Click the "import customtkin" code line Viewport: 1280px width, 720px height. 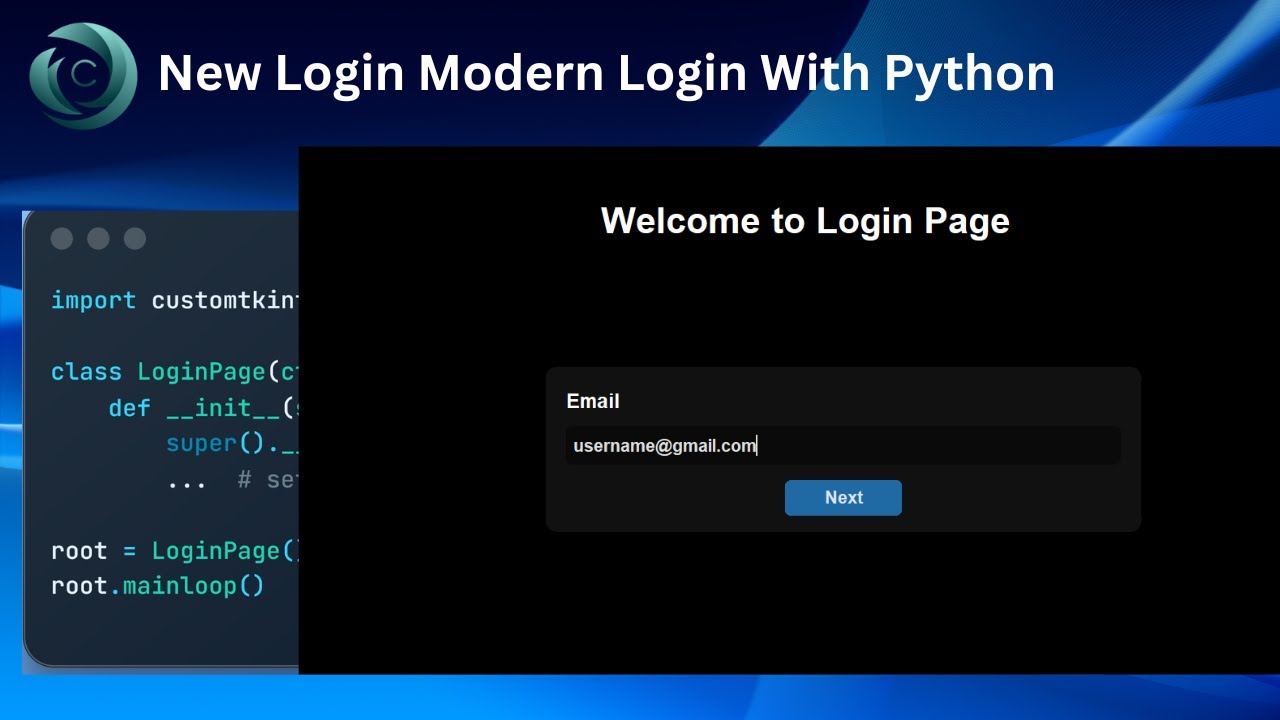pos(175,300)
